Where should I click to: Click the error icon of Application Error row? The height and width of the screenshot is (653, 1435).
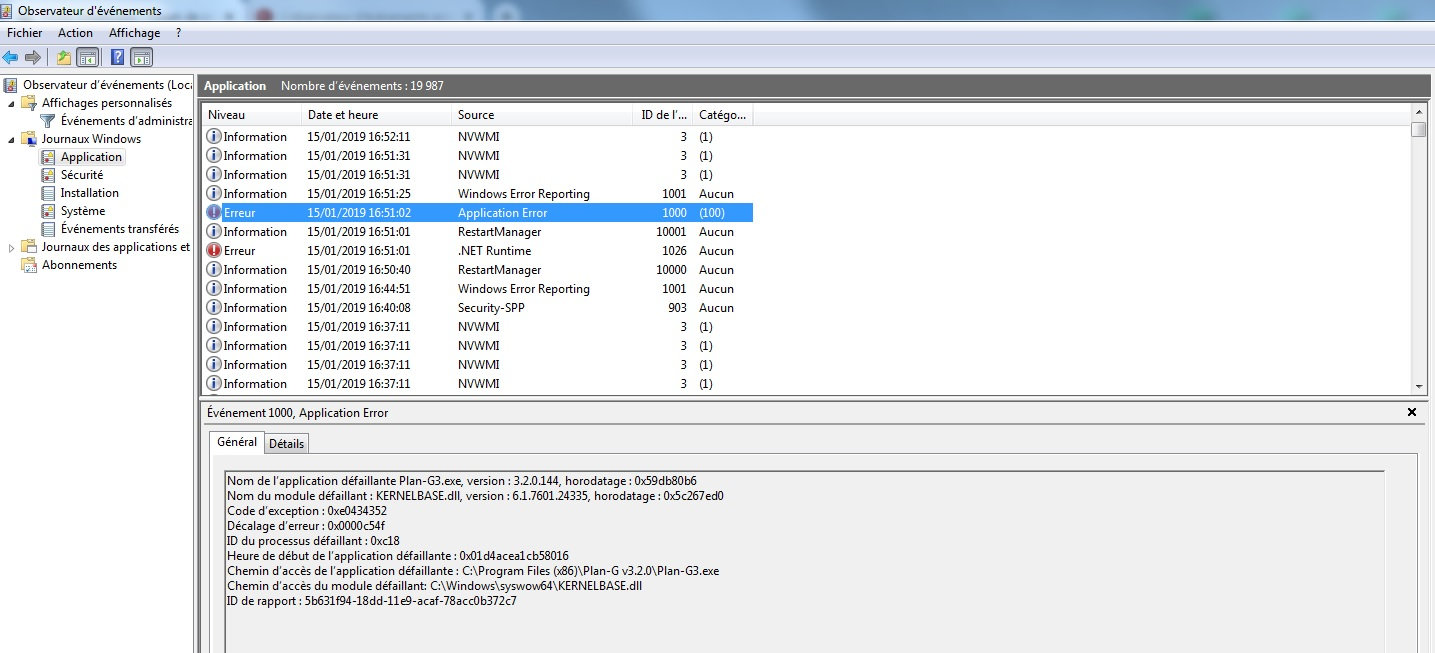point(214,213)
